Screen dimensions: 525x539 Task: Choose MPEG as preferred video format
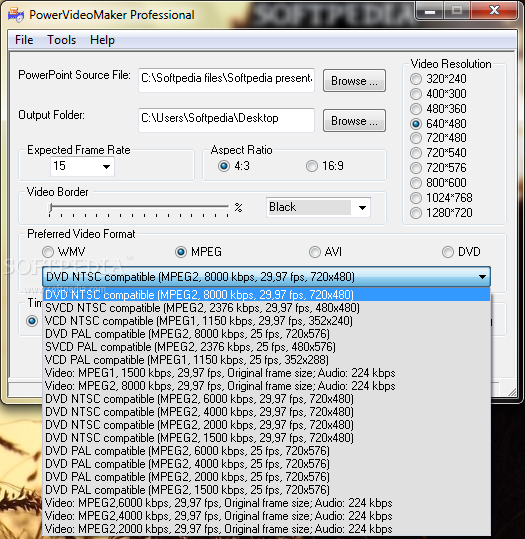point(198,252)
